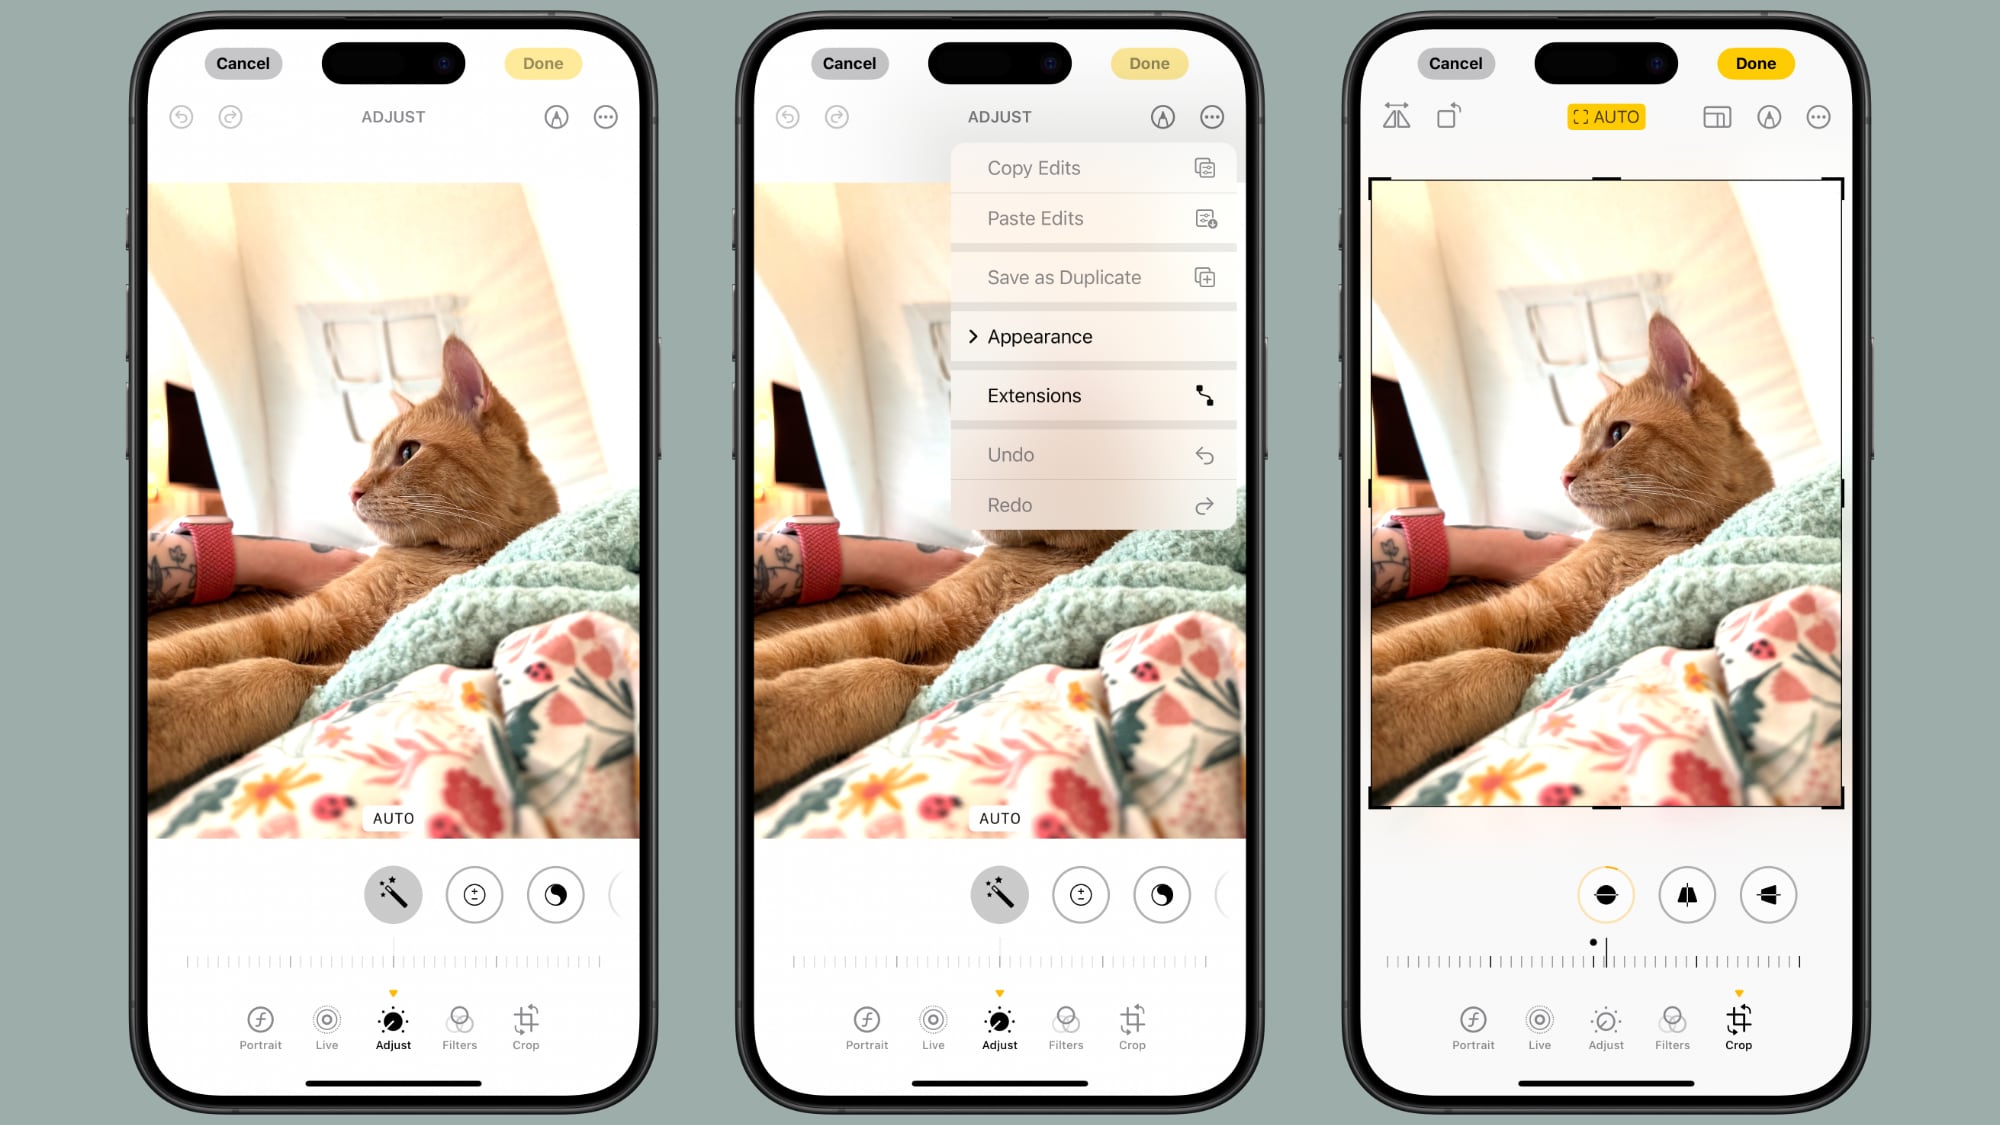This screenshot has width=2000, height=1125.
Task: Select Save as Duplicate option
Action: pyautogui.click(x=1093, y=276)
